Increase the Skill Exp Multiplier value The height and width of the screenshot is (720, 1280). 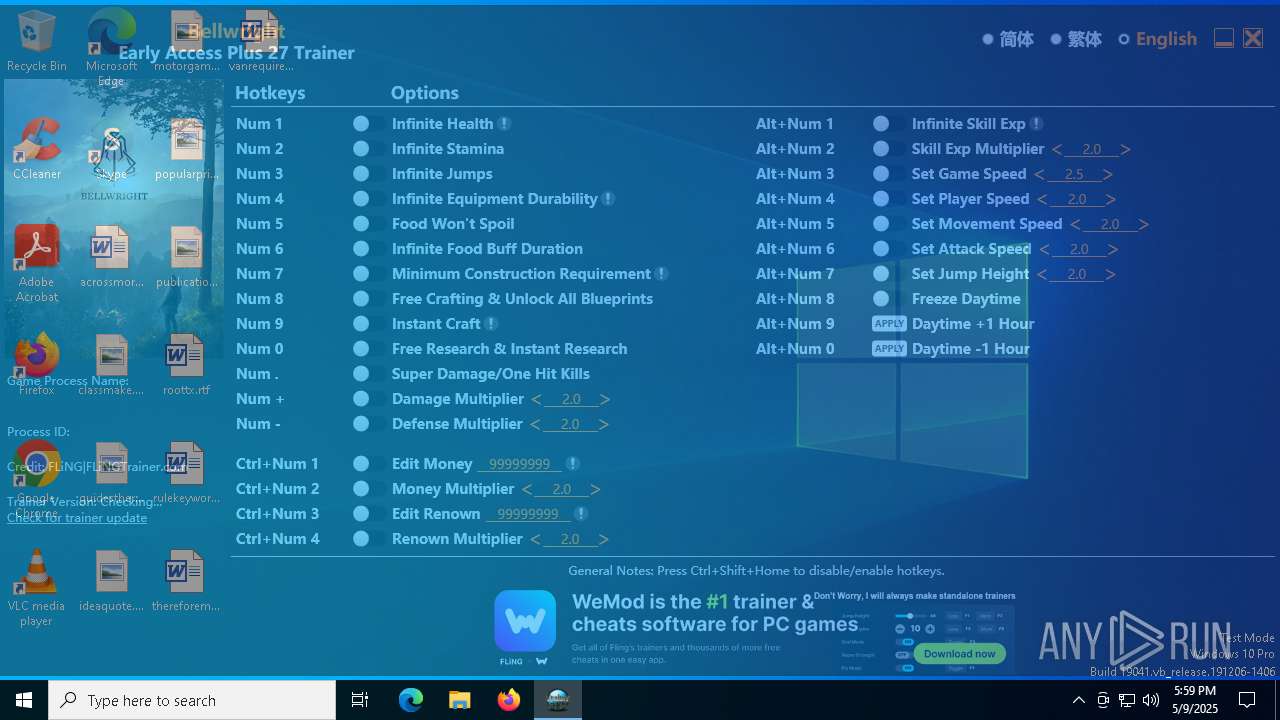click(1125, 149)
